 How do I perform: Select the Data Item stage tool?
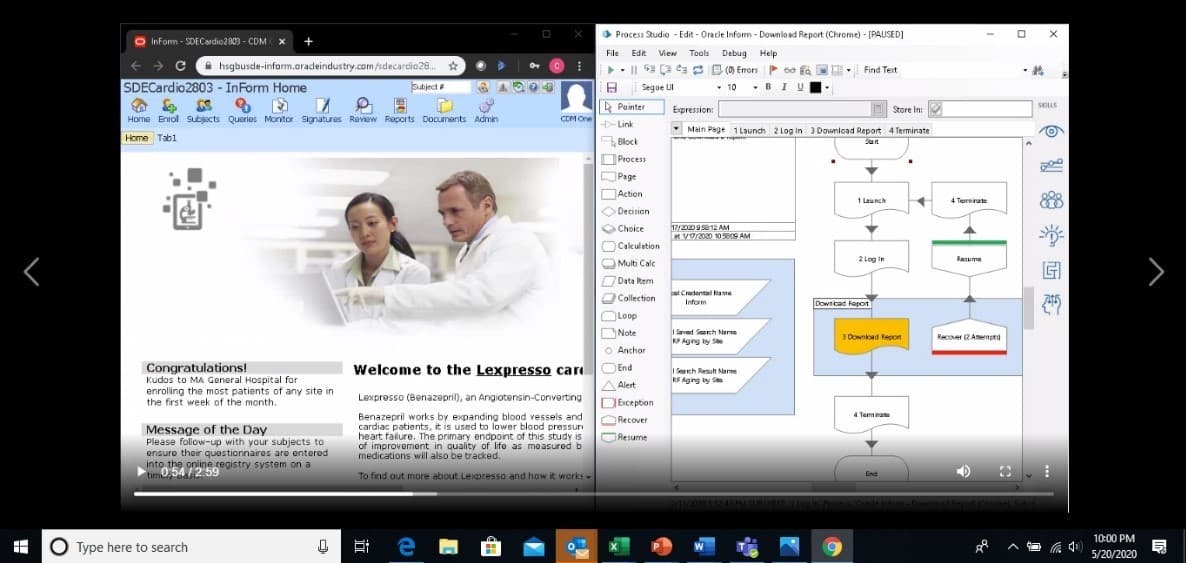coord(628,281)
